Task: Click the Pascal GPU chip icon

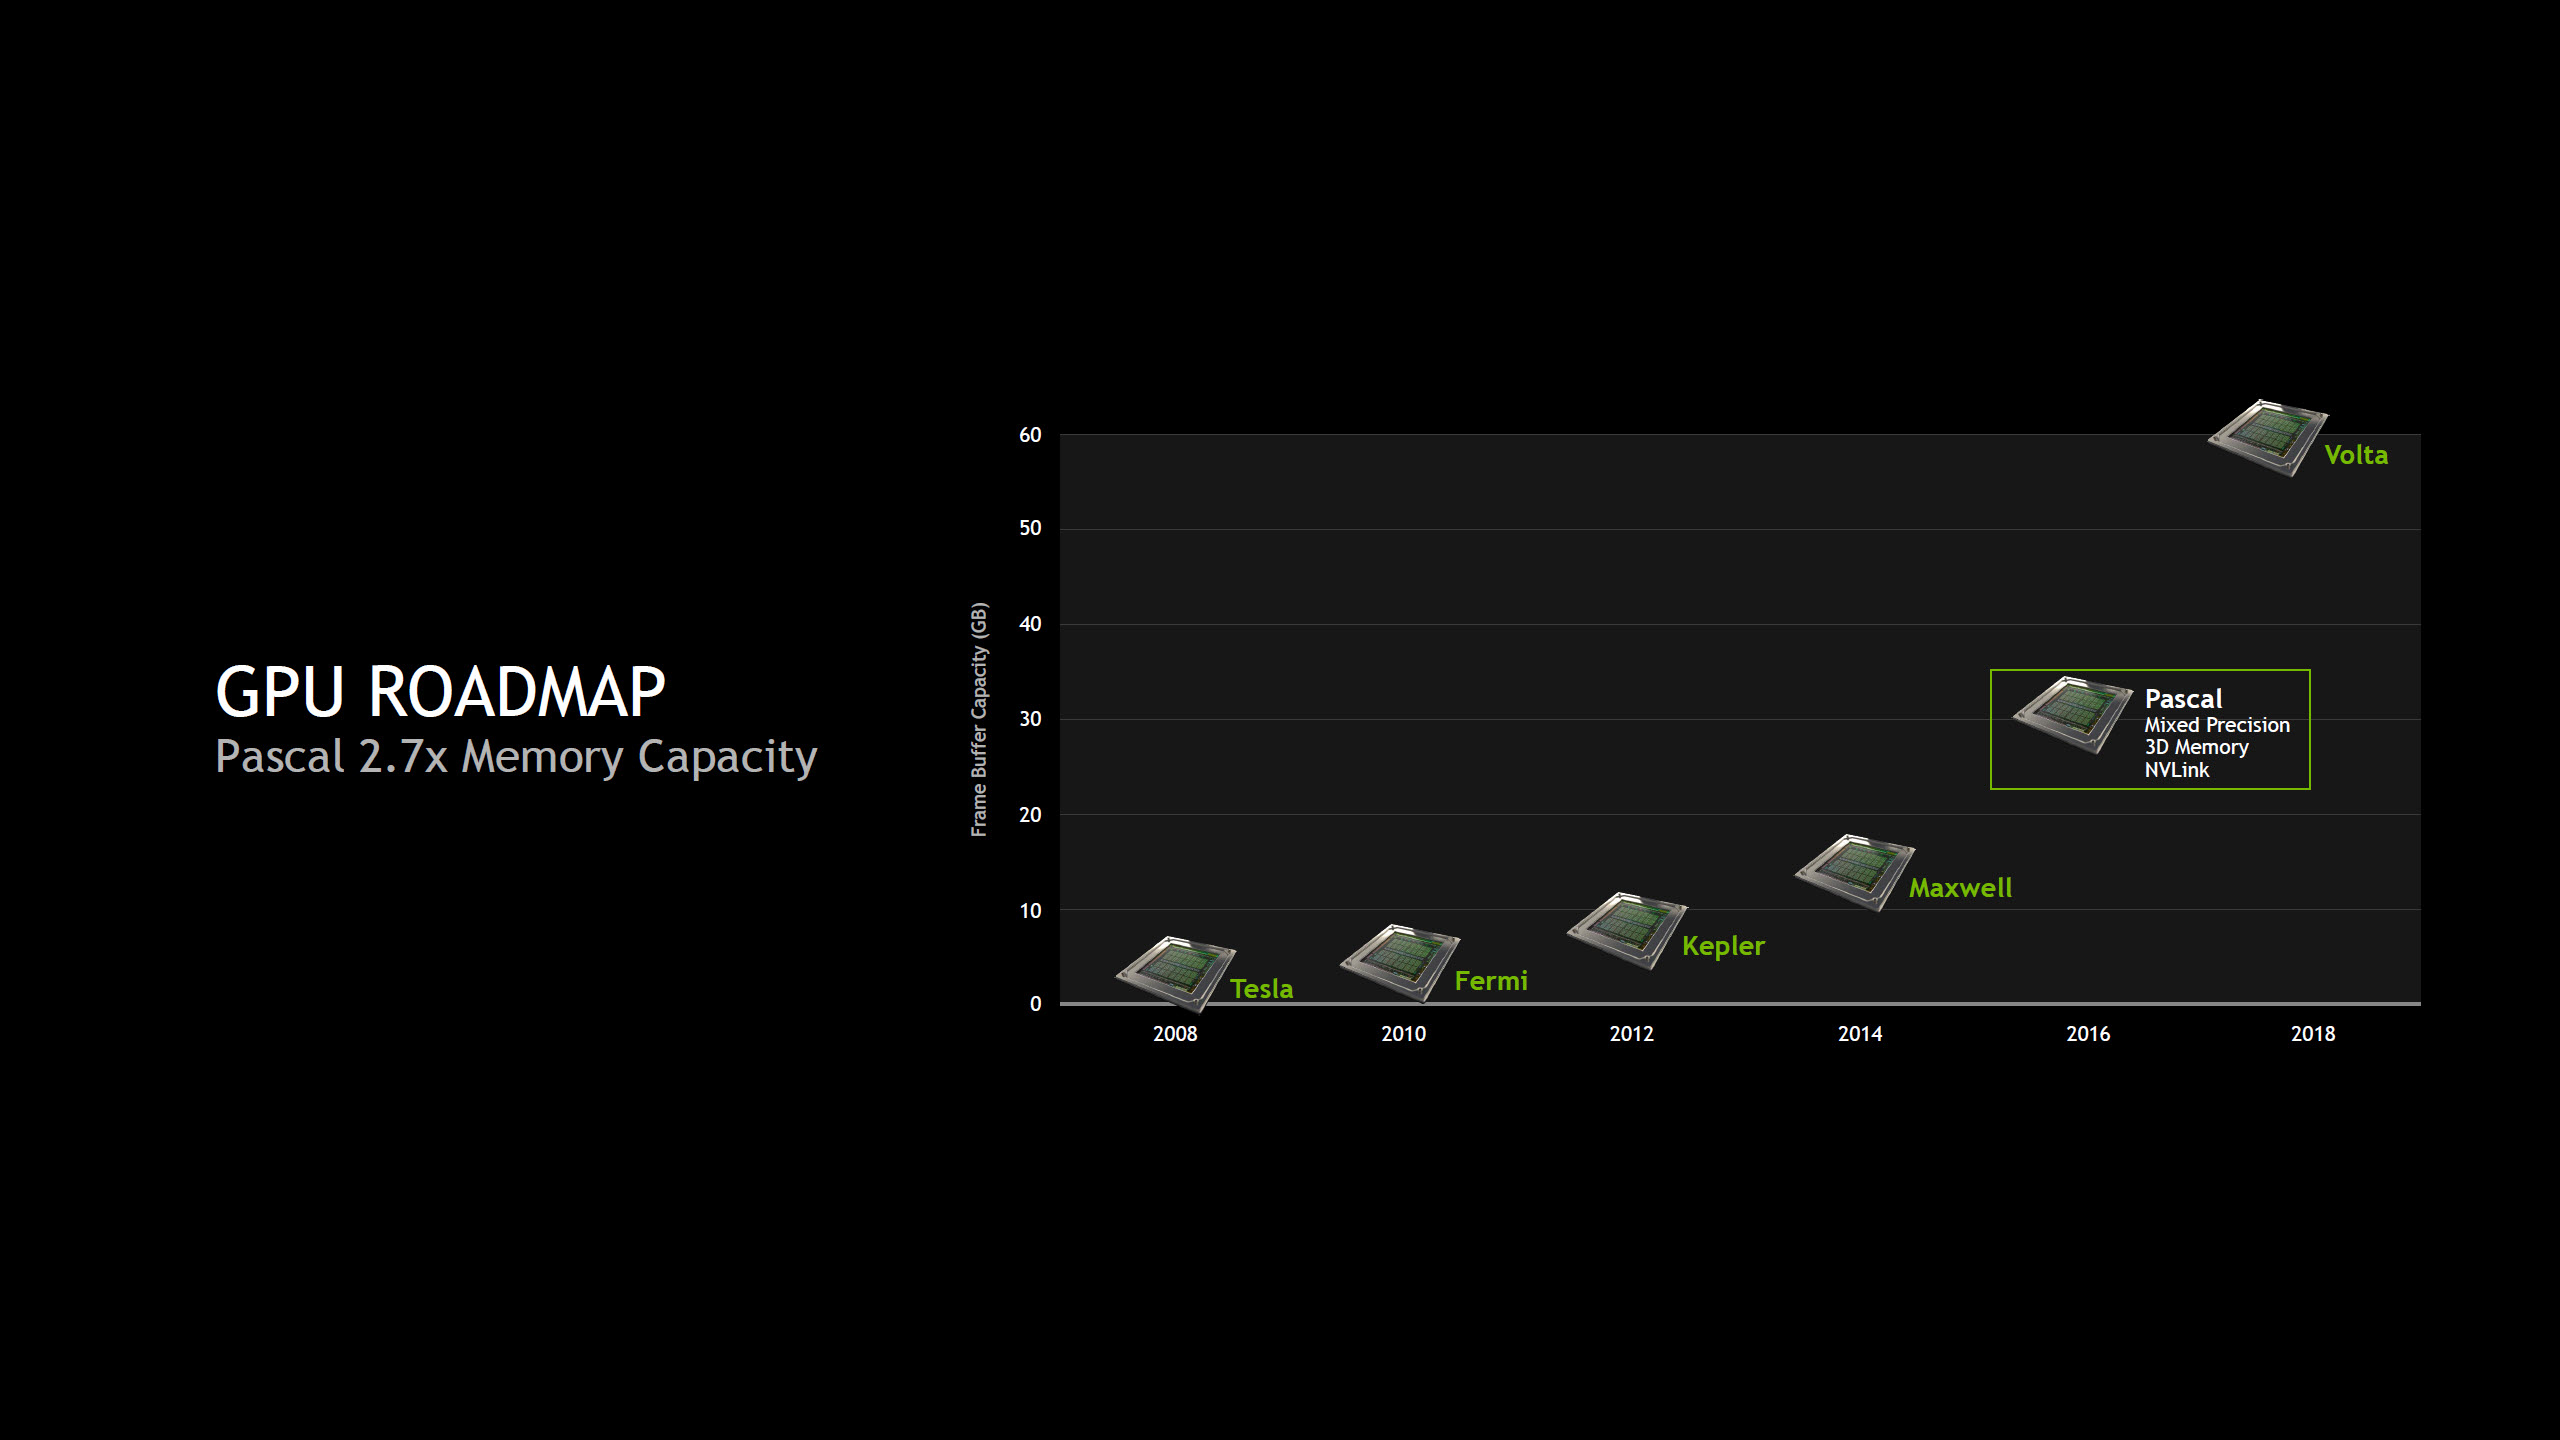Action: 2072,714
